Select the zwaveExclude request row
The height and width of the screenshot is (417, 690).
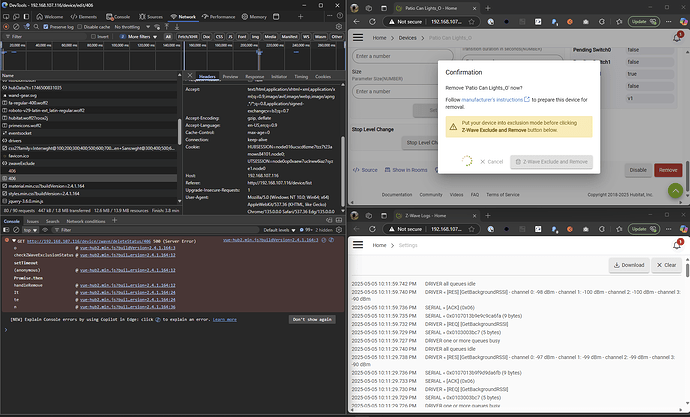click(x=89, y=163)
